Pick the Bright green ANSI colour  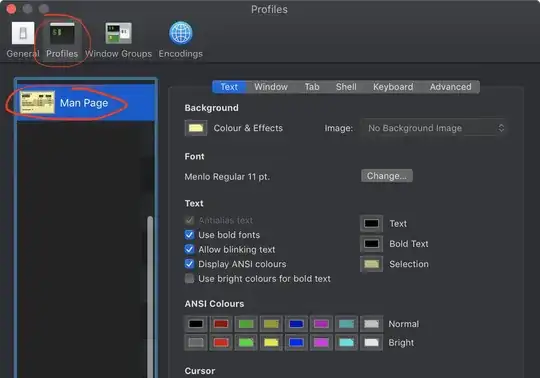[246, 343]
